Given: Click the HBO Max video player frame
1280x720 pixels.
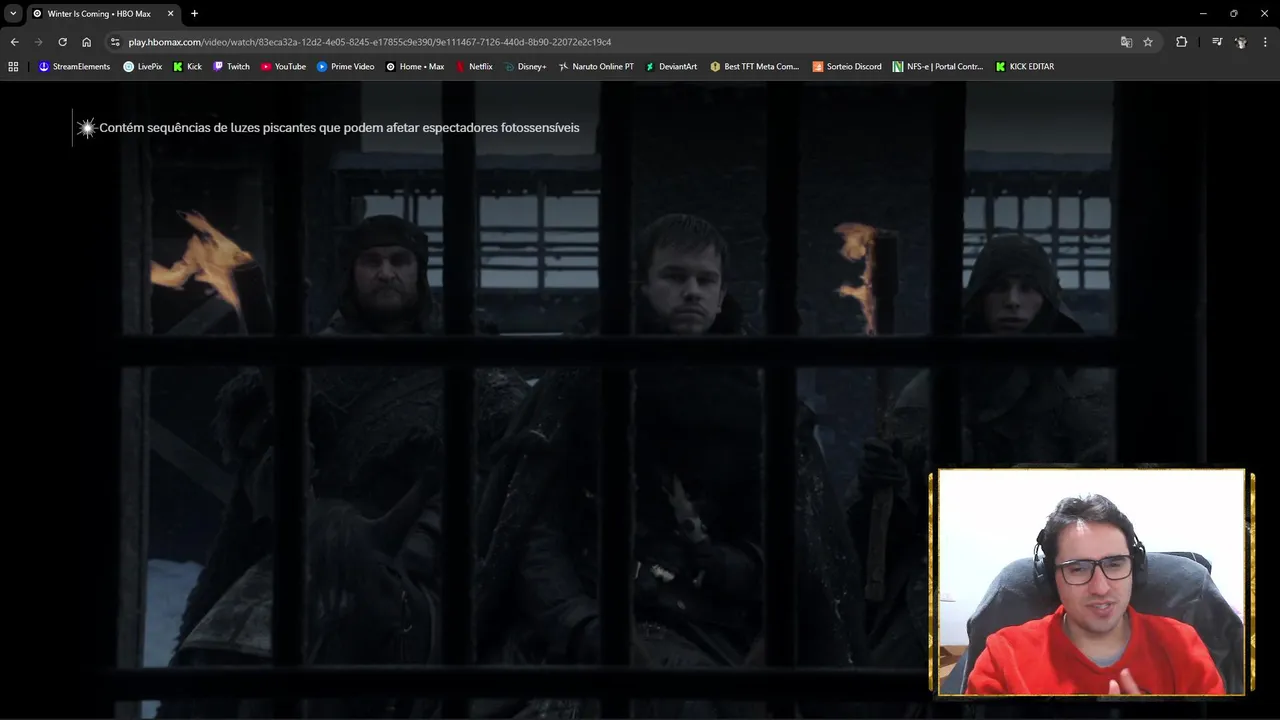Looking at the screenshot, I should point(640,400).
